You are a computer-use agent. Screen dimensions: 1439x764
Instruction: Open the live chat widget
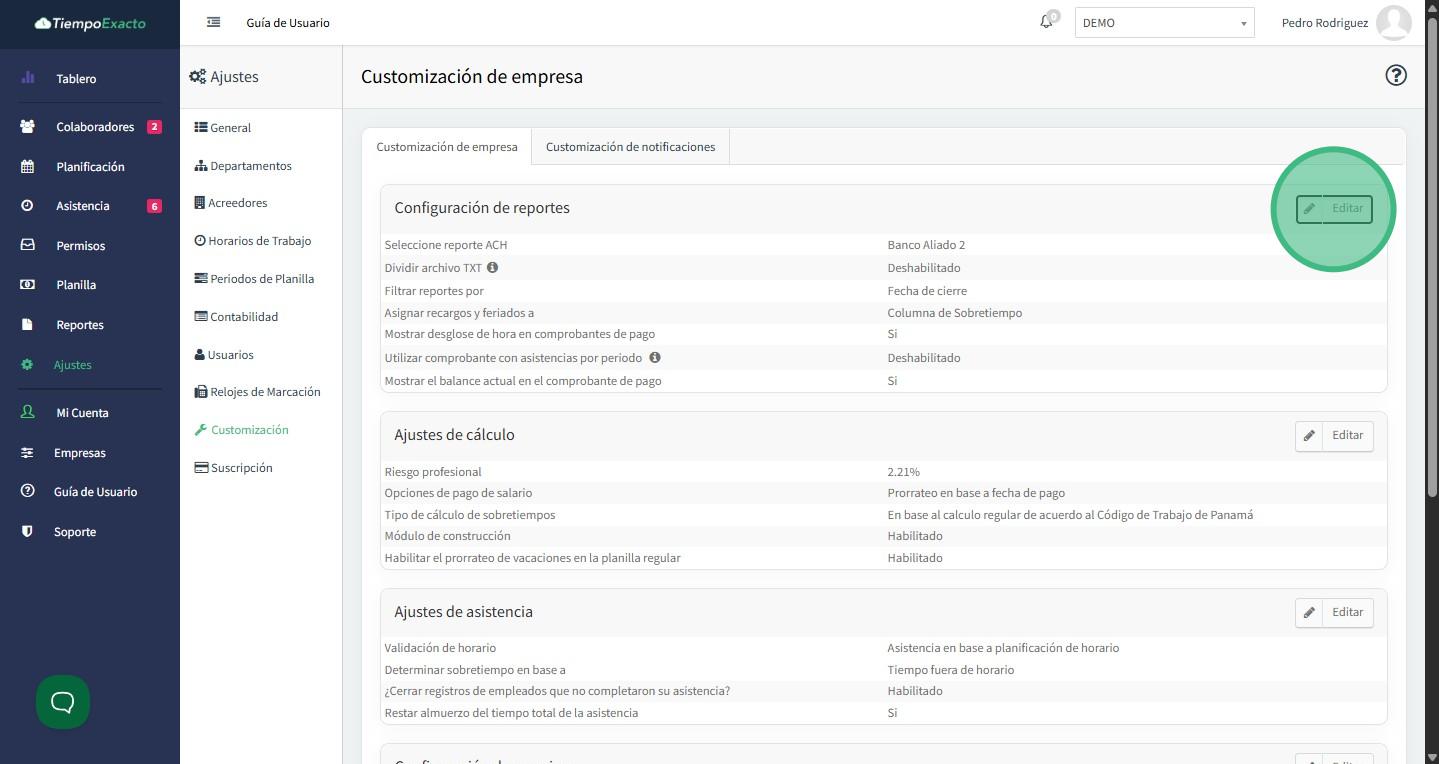click(x=63, y=702)
